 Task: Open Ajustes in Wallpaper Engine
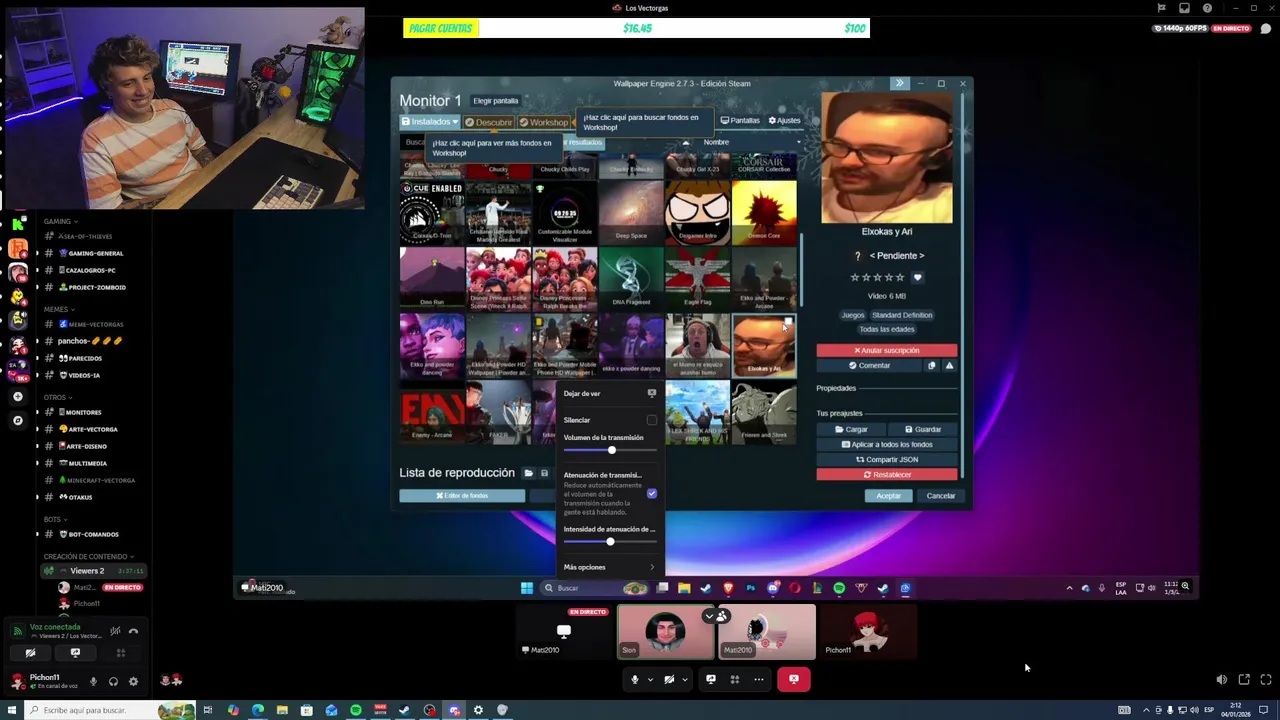coord(784,120)
